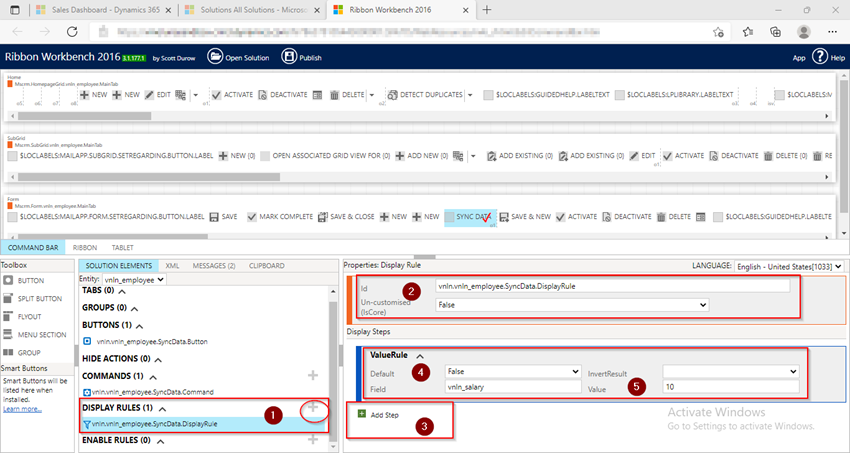
Task: Switch to Sales Dashboard browser tab
Action: 105,10
